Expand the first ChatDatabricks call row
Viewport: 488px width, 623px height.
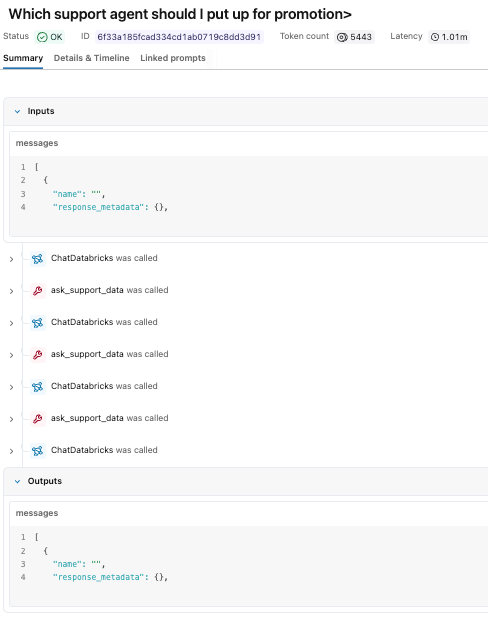pyautogui.click(x=12, y=259)
